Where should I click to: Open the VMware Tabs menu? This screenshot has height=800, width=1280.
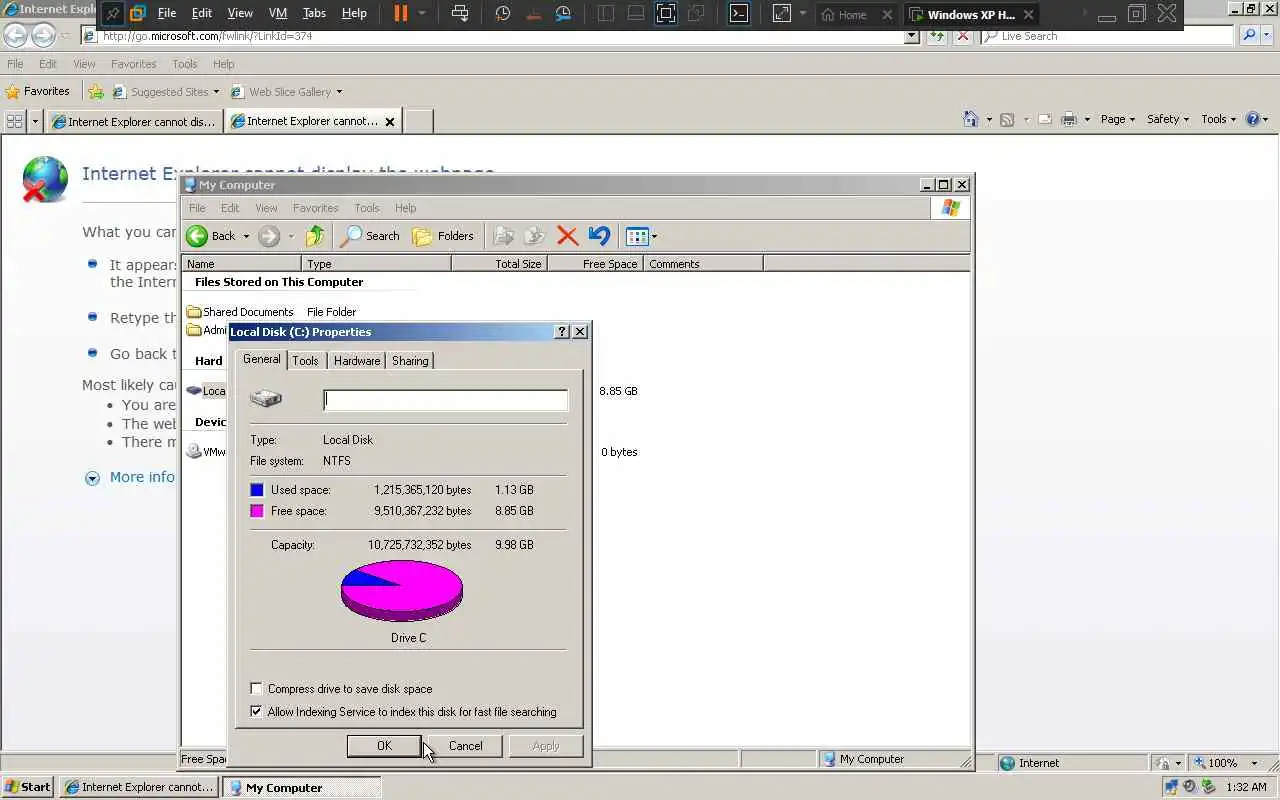[x=314, y=14]
